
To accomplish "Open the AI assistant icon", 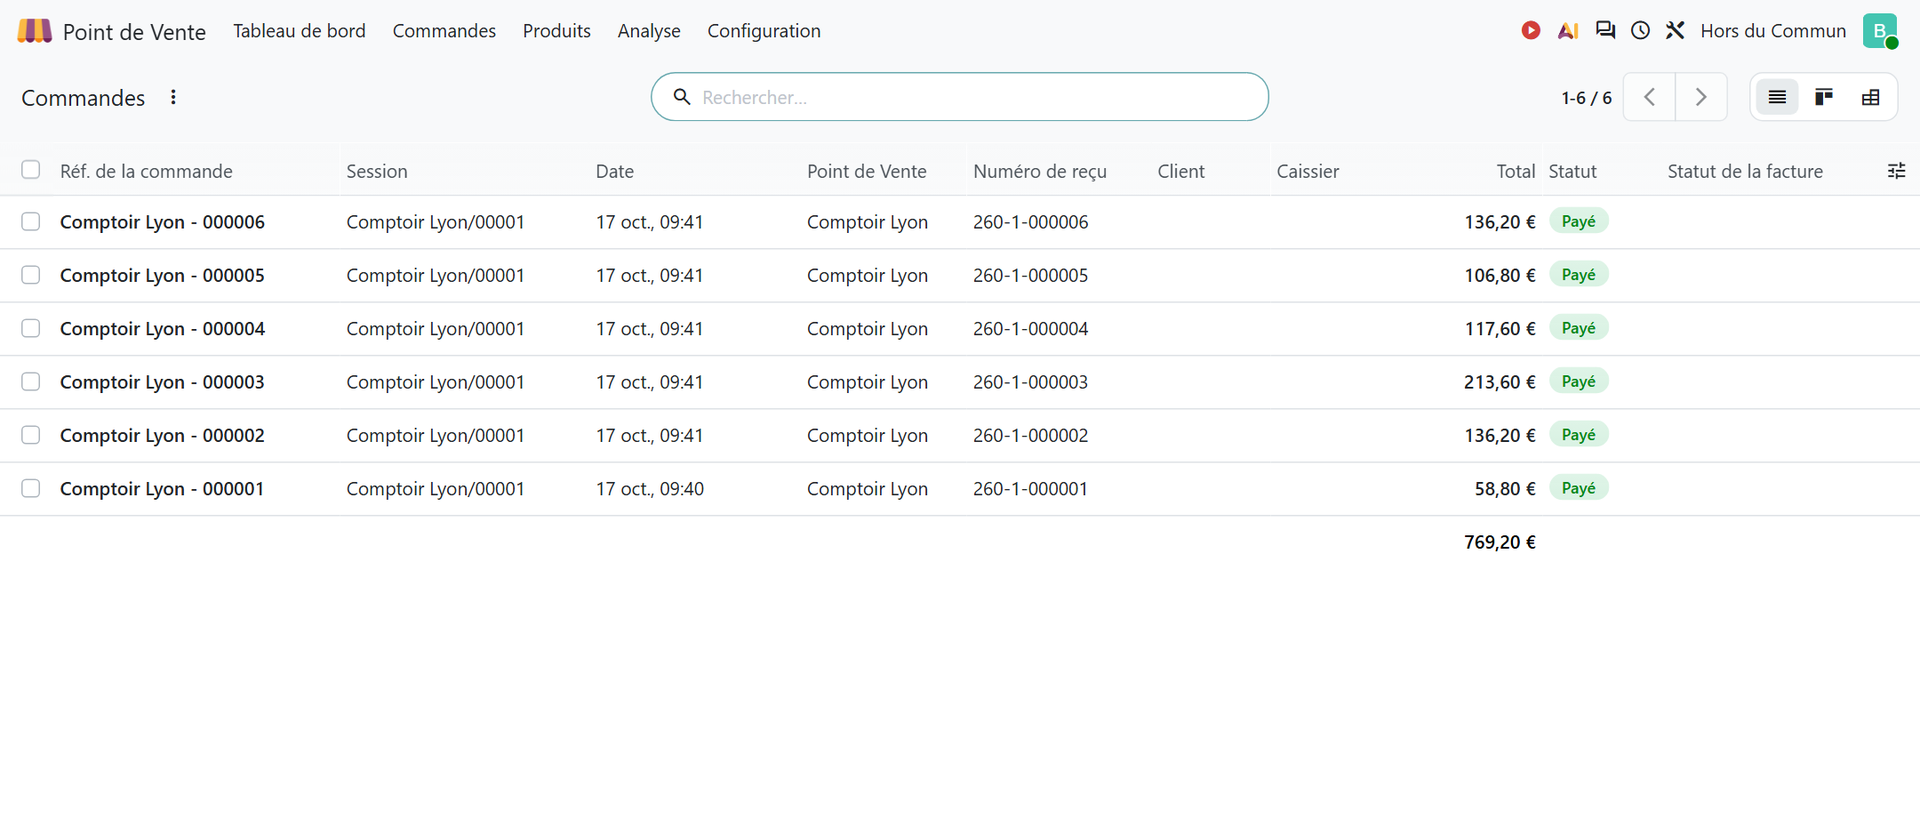I will (1568, 31).
